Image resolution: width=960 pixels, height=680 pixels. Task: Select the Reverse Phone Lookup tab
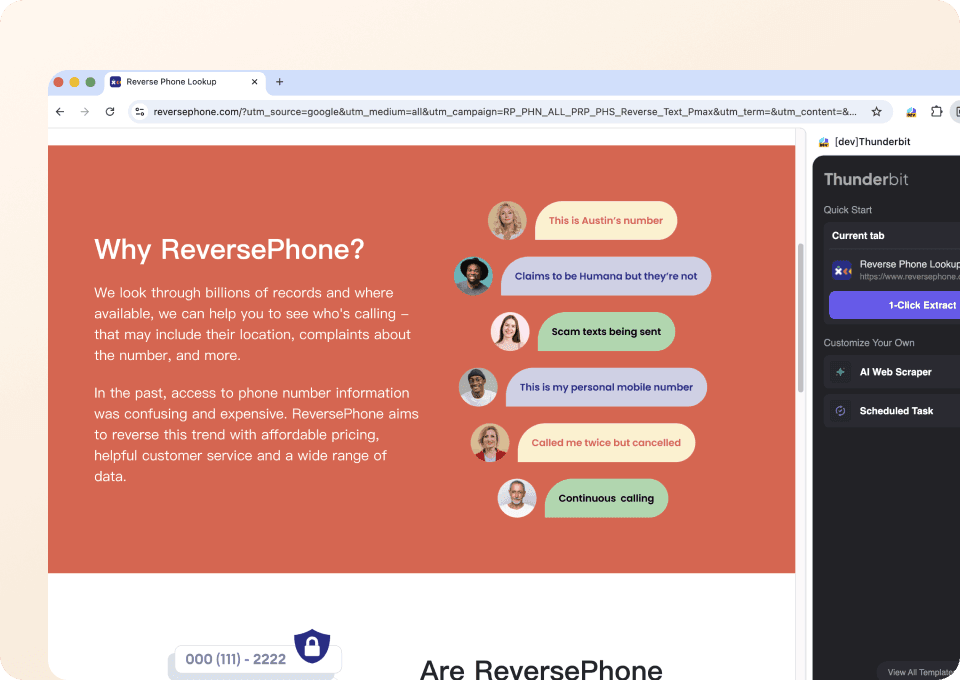[x=185, y=82]
